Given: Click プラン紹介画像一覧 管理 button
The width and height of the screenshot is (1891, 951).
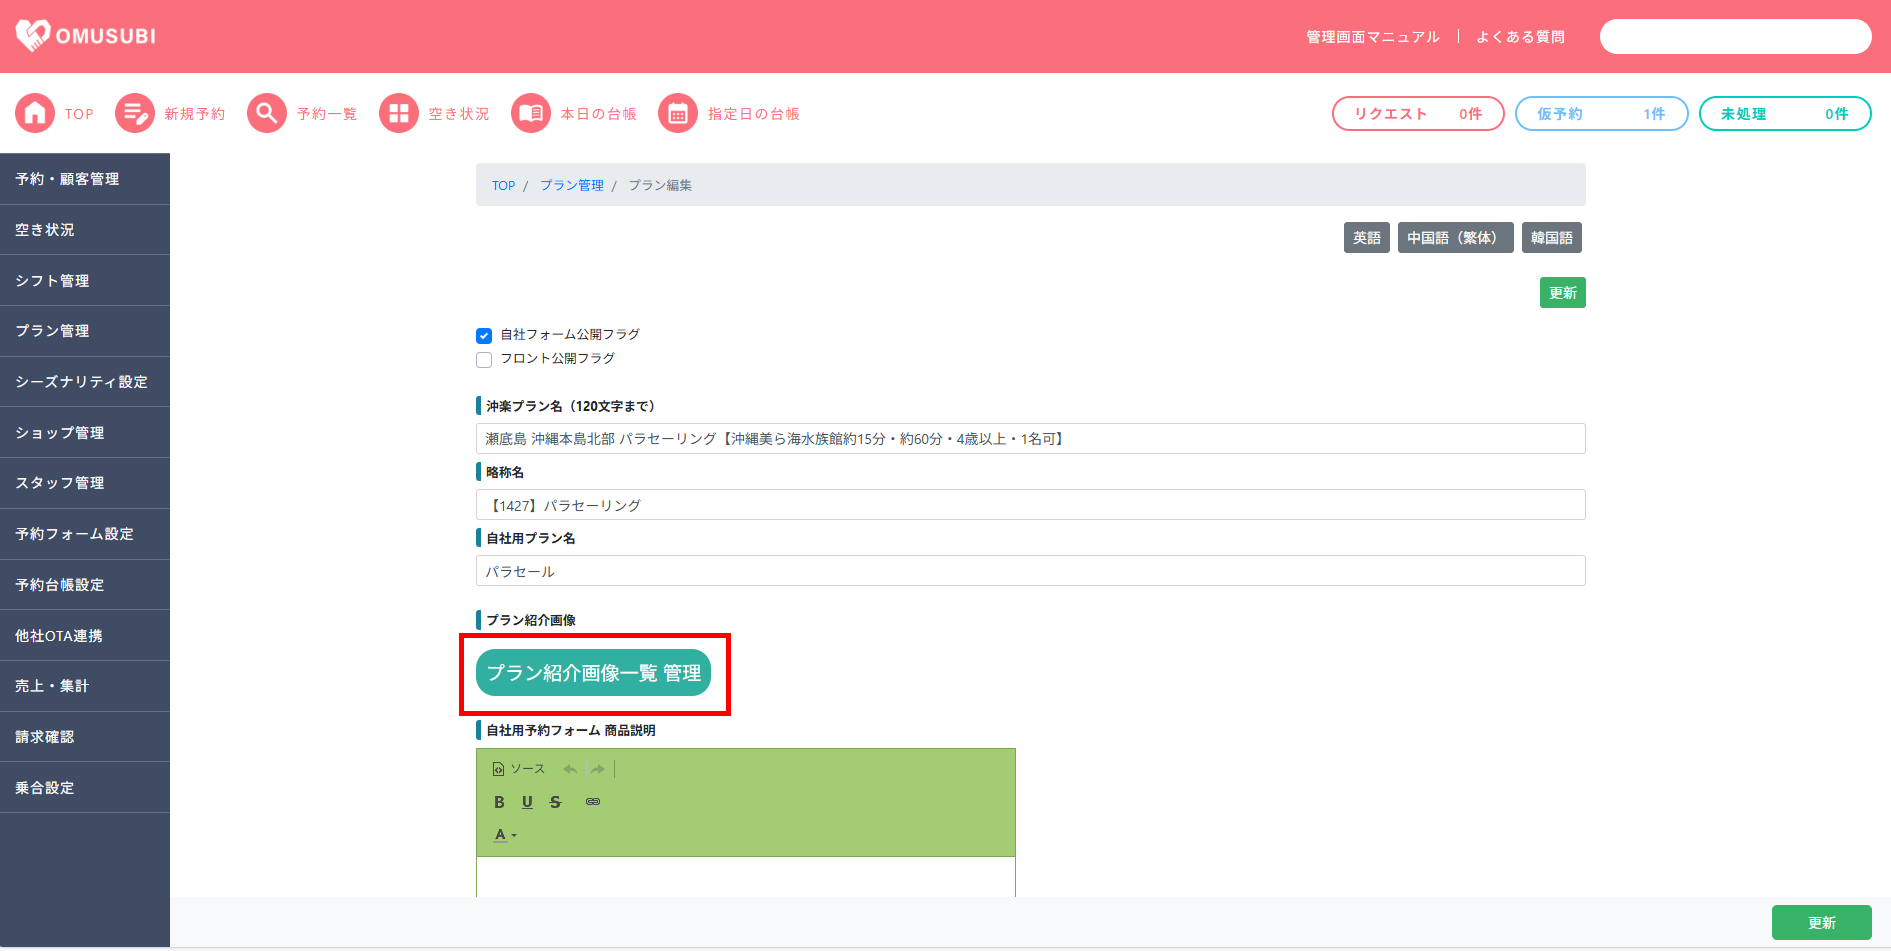Looking at the screenshot, I should (x=593, y=673).
